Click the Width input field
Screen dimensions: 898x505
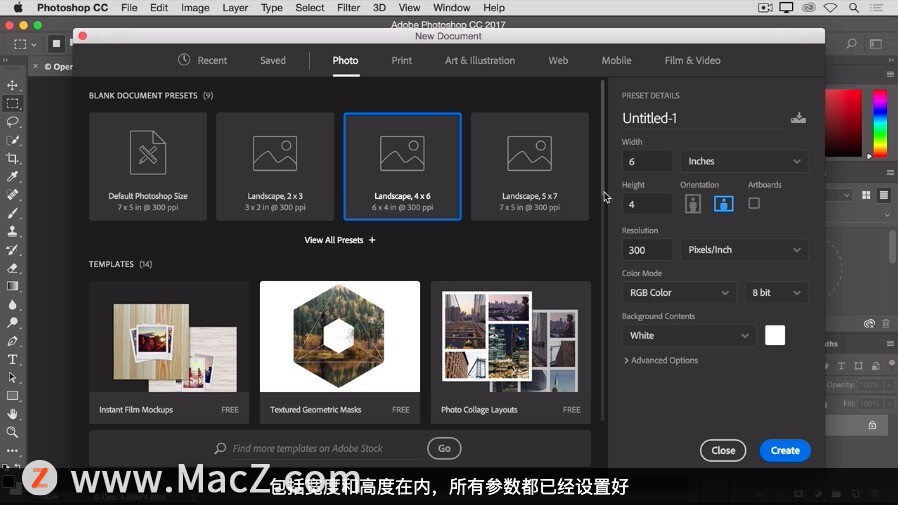click(647, 161)
